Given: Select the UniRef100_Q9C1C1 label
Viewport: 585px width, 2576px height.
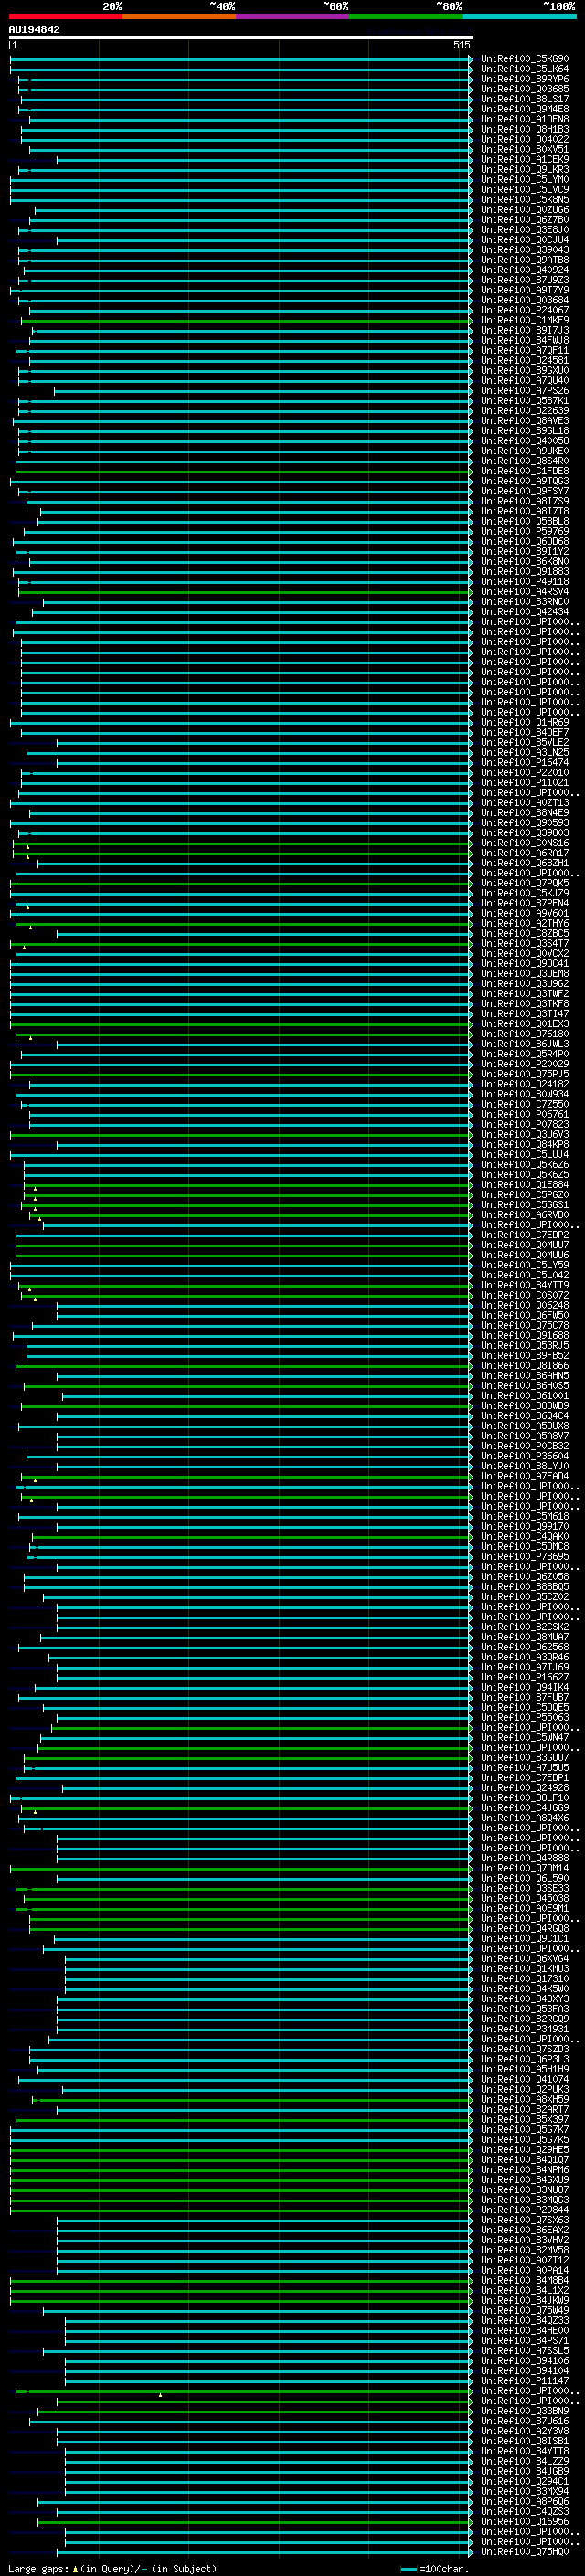Looking at the screenshot, I should coord(525,1938).
